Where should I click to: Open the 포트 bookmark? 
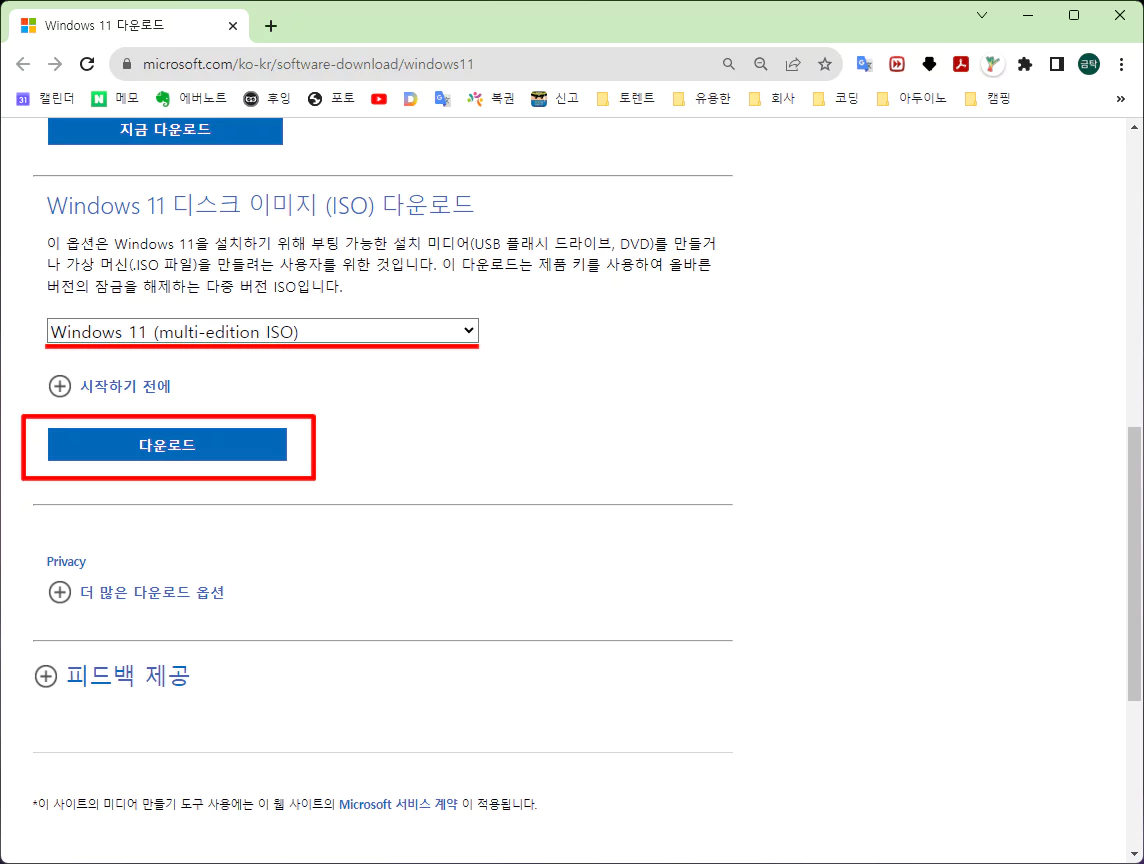[331, 99]
